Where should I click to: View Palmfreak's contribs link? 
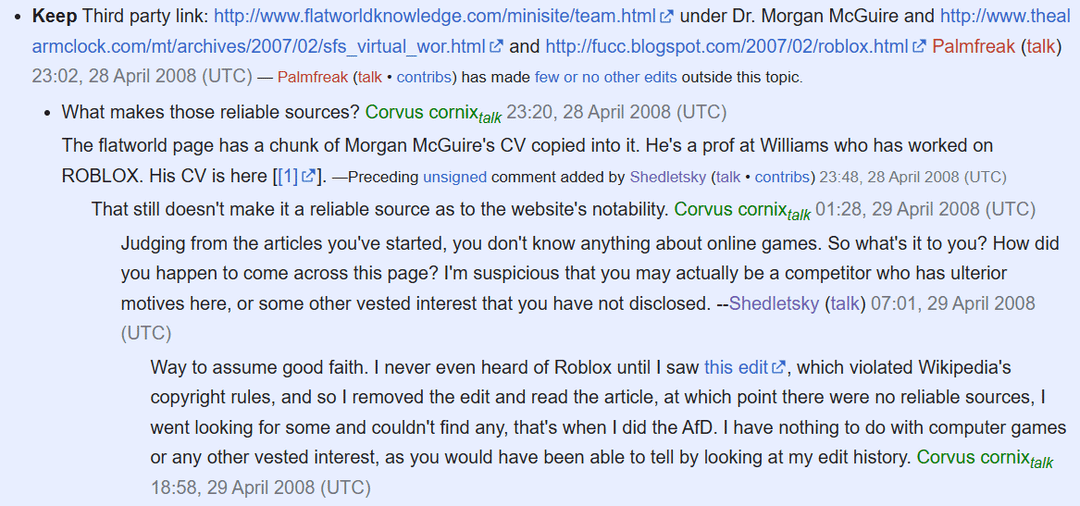point(422,77)
